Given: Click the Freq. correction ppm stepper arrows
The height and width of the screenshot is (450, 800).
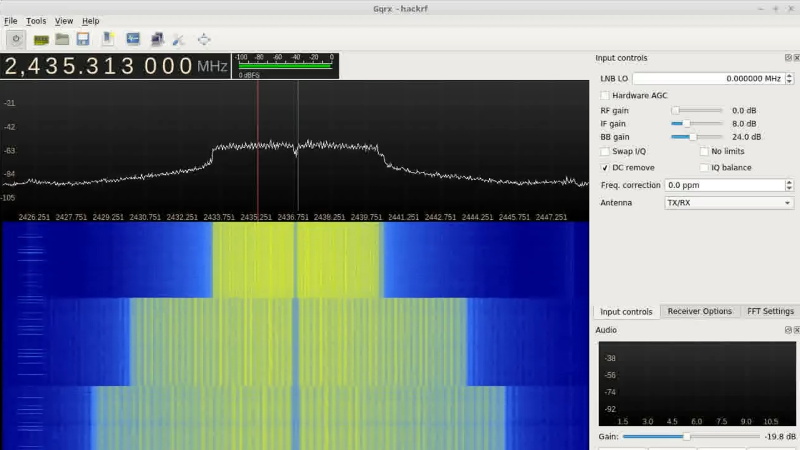Looking at the screenshot, I should (789, 185).
